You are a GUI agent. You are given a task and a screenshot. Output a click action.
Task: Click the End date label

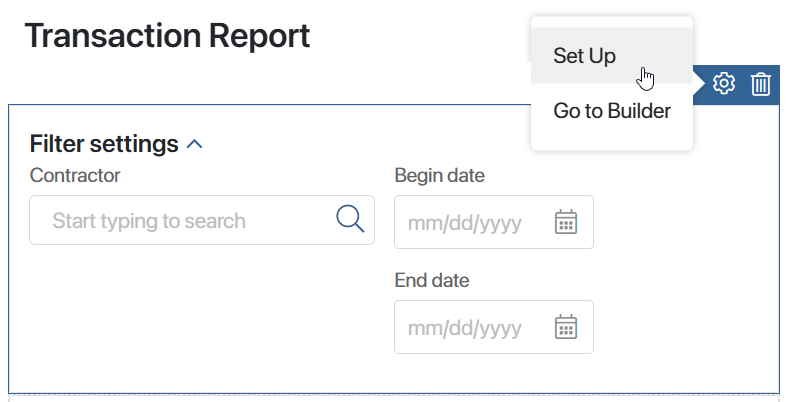(x=432, y=280)
